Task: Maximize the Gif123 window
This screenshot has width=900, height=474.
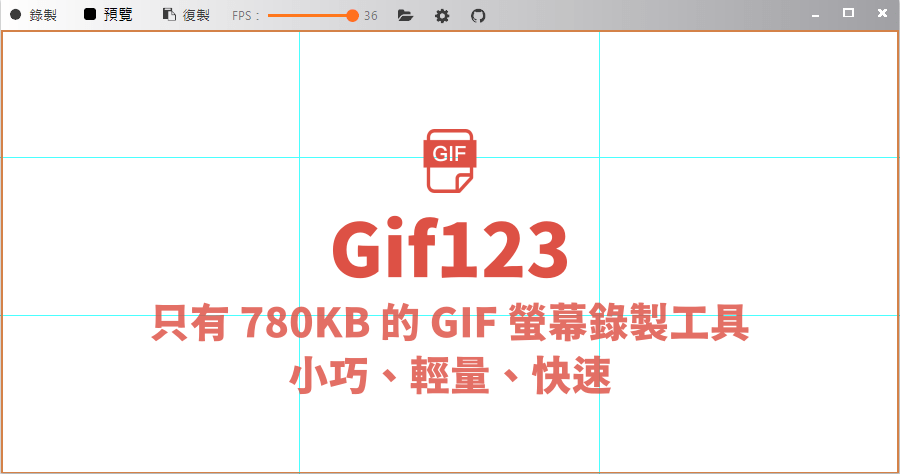Action: [848, 13]
